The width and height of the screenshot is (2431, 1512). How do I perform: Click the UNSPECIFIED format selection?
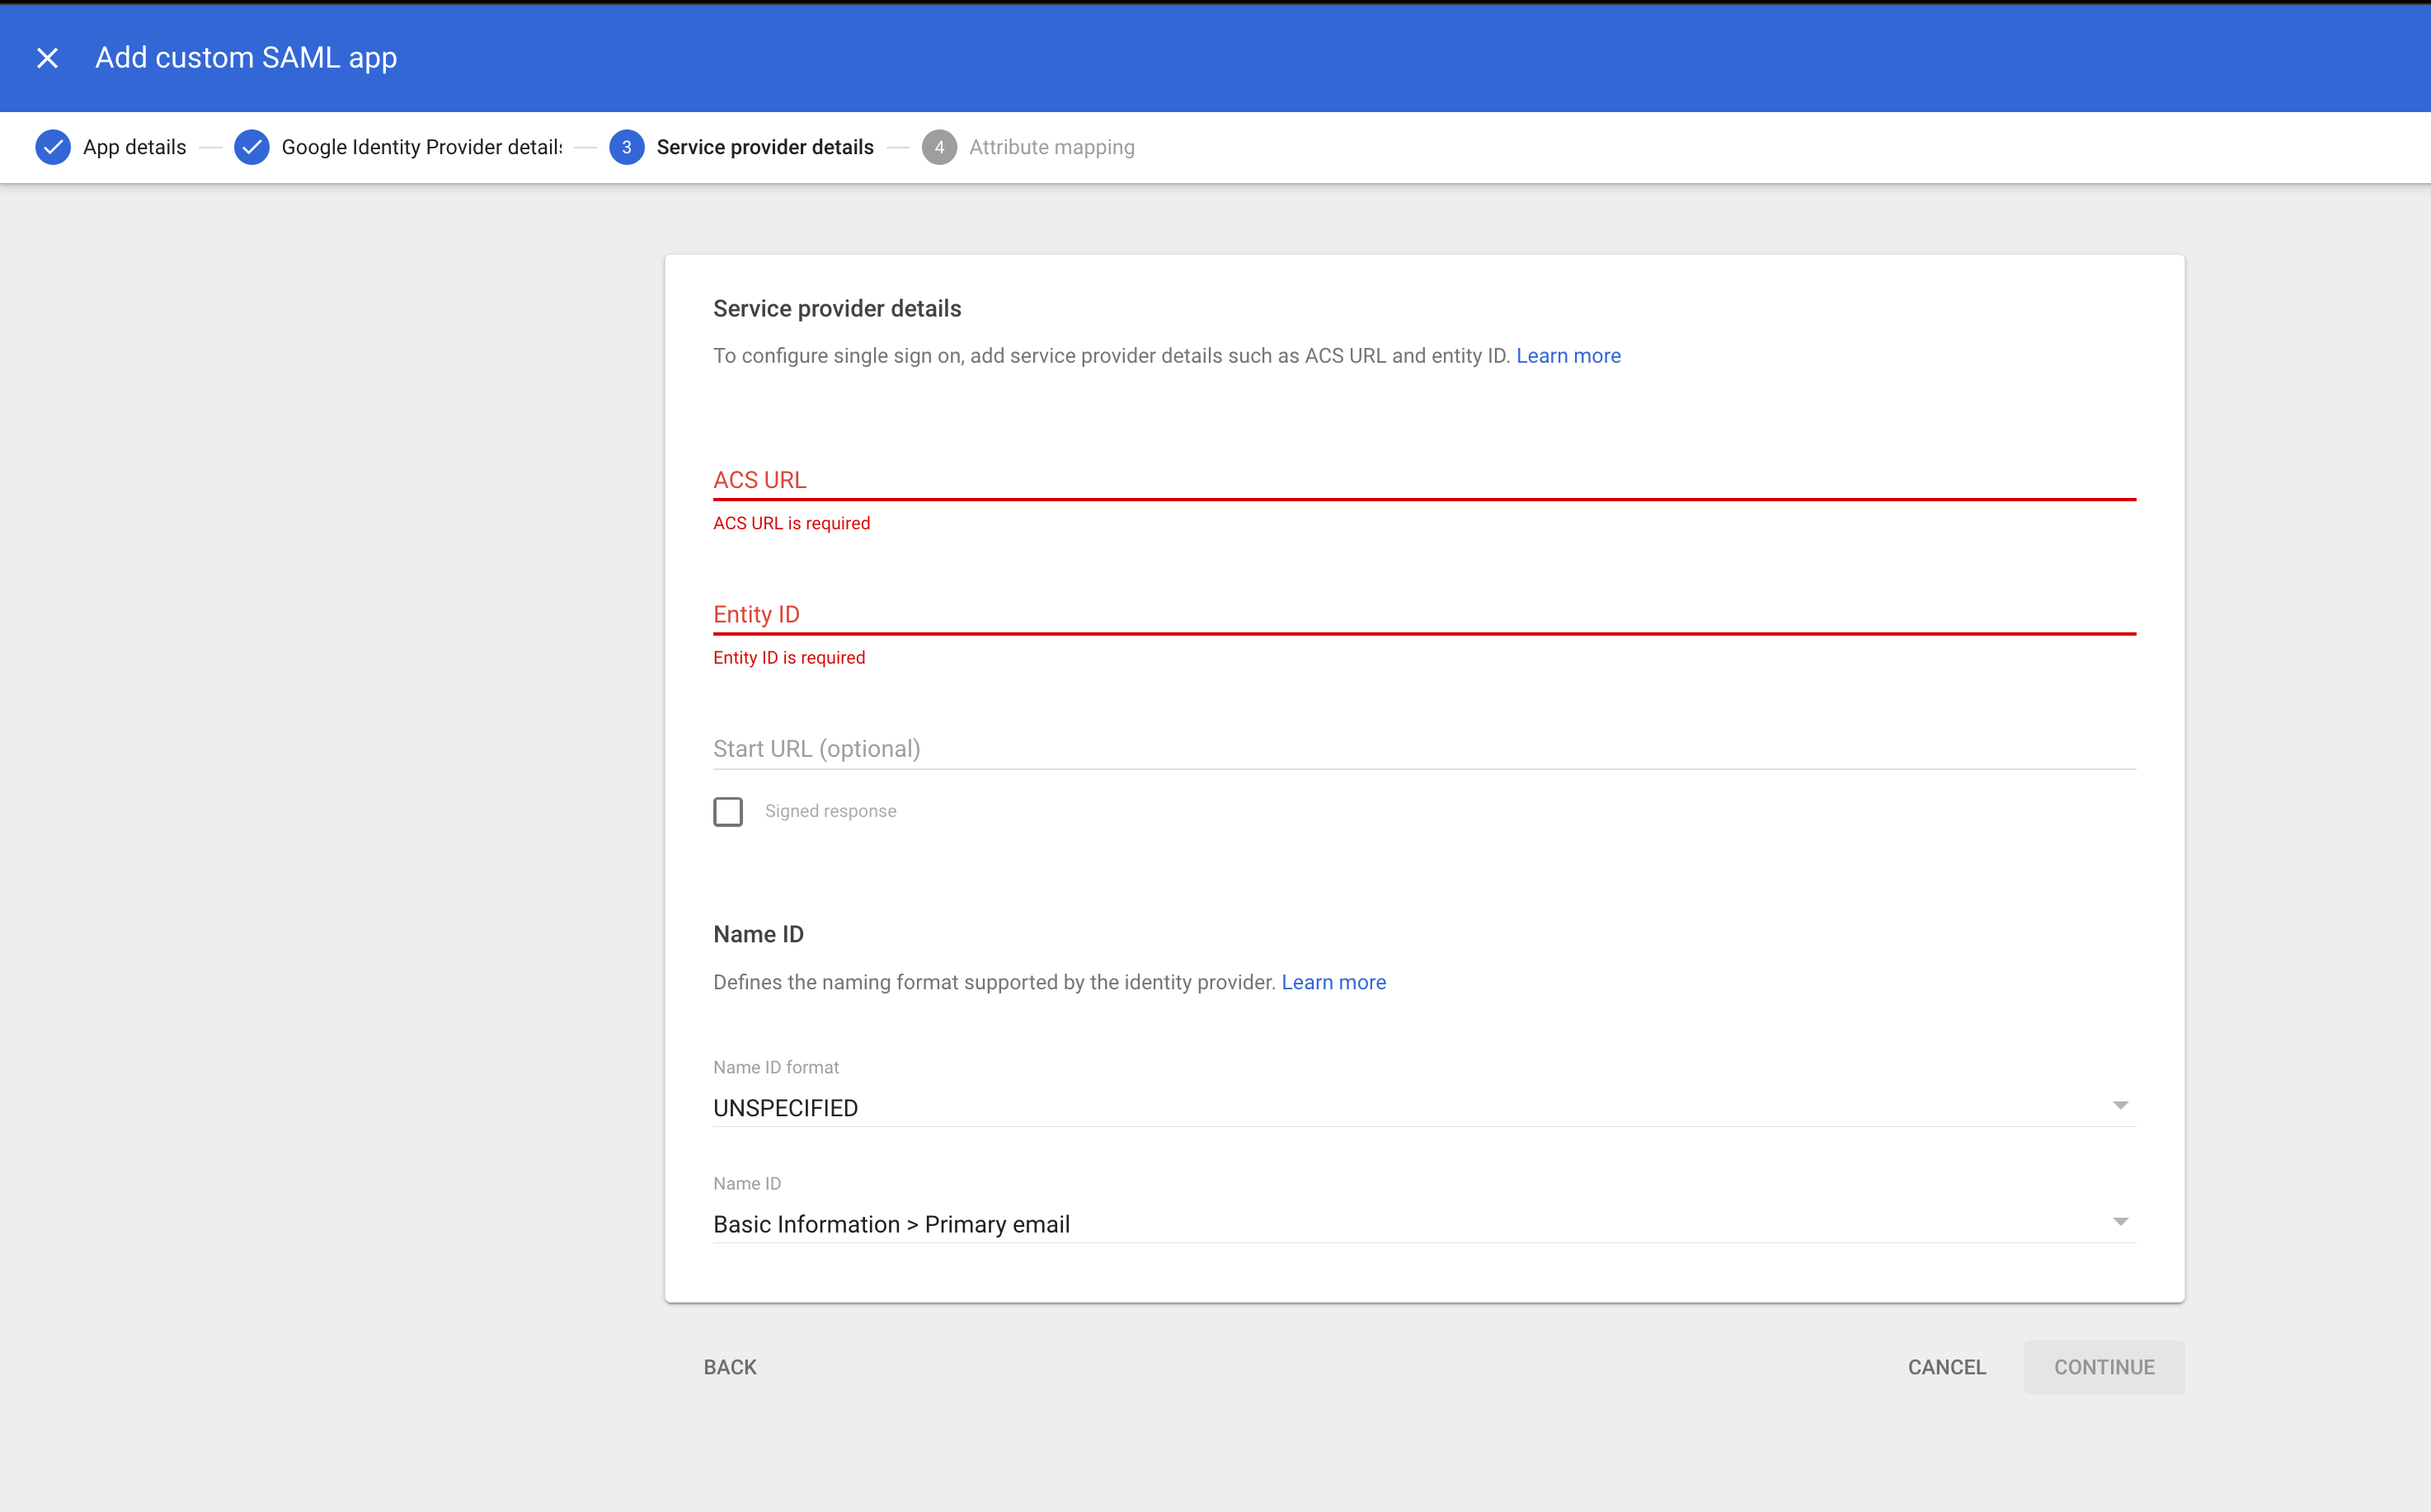786,1108
